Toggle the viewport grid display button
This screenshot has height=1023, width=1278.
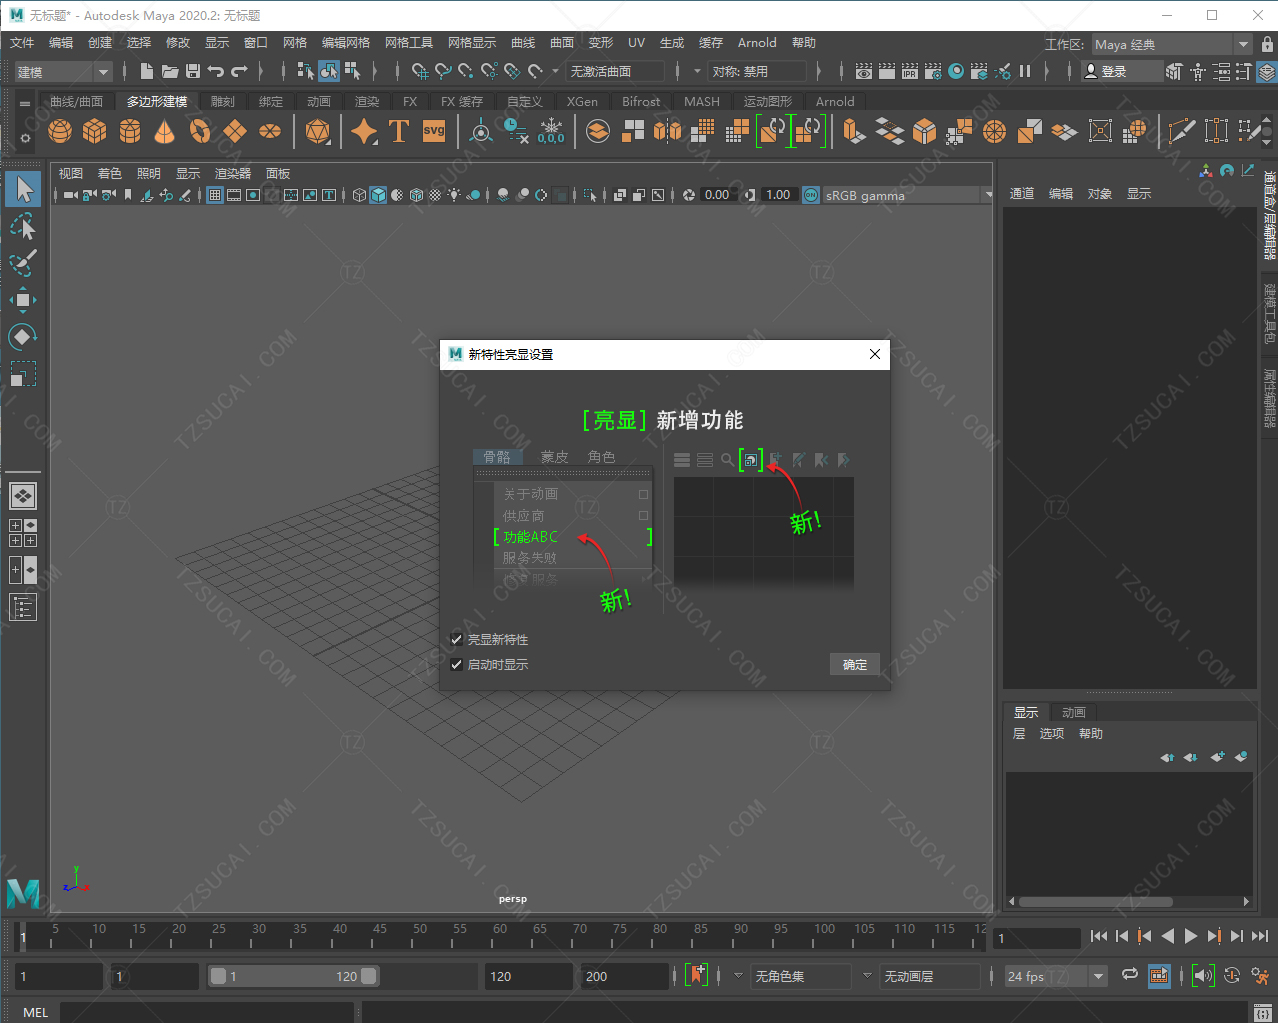pyautogui.click(x=215, y=195)
